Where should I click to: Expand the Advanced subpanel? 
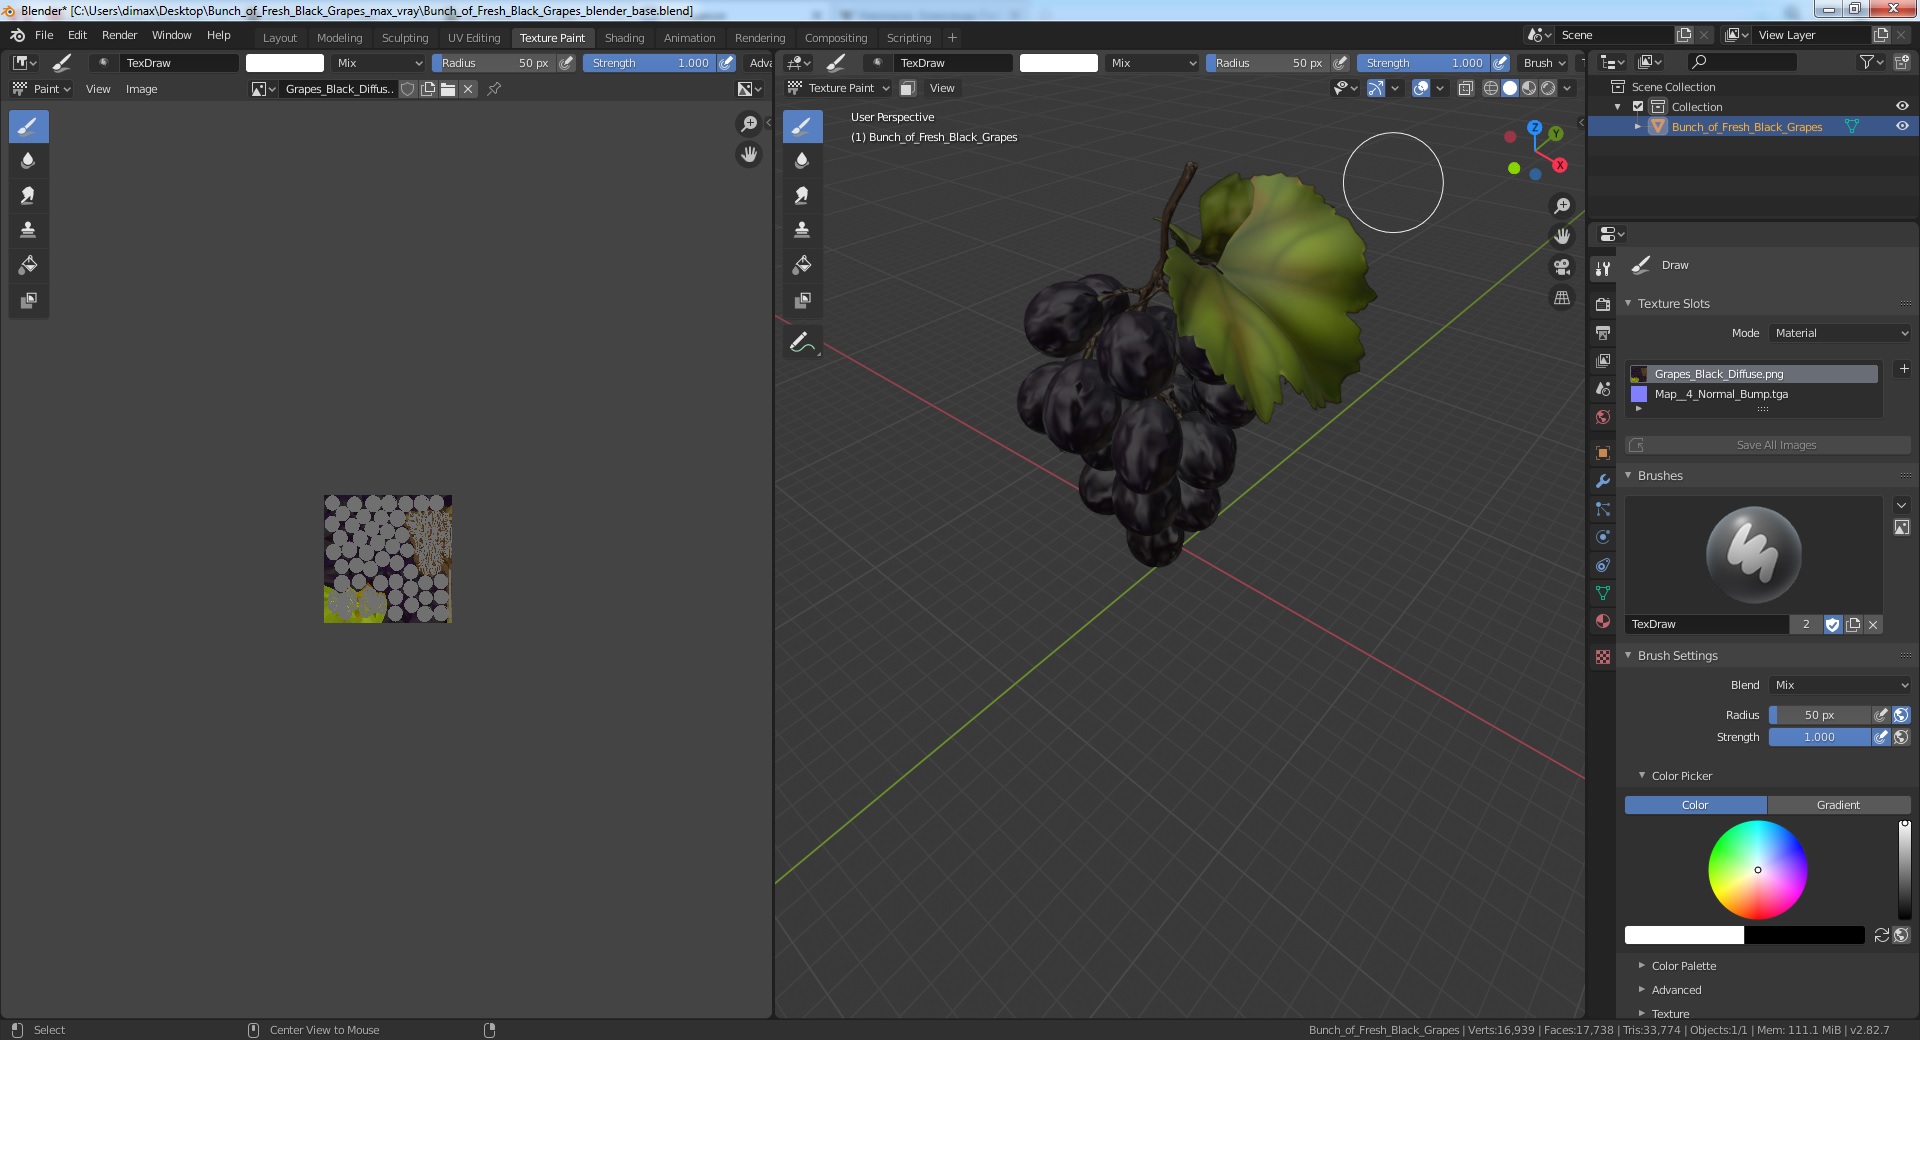coord(1642,990)
